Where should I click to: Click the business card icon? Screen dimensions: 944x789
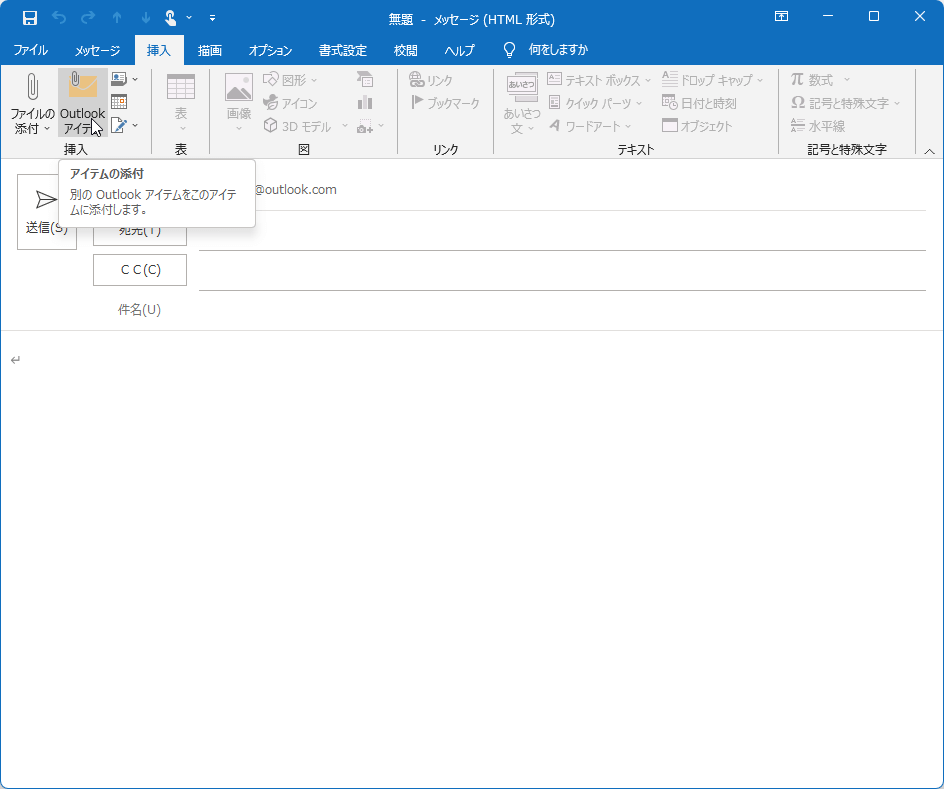click(x=119, y=79)
